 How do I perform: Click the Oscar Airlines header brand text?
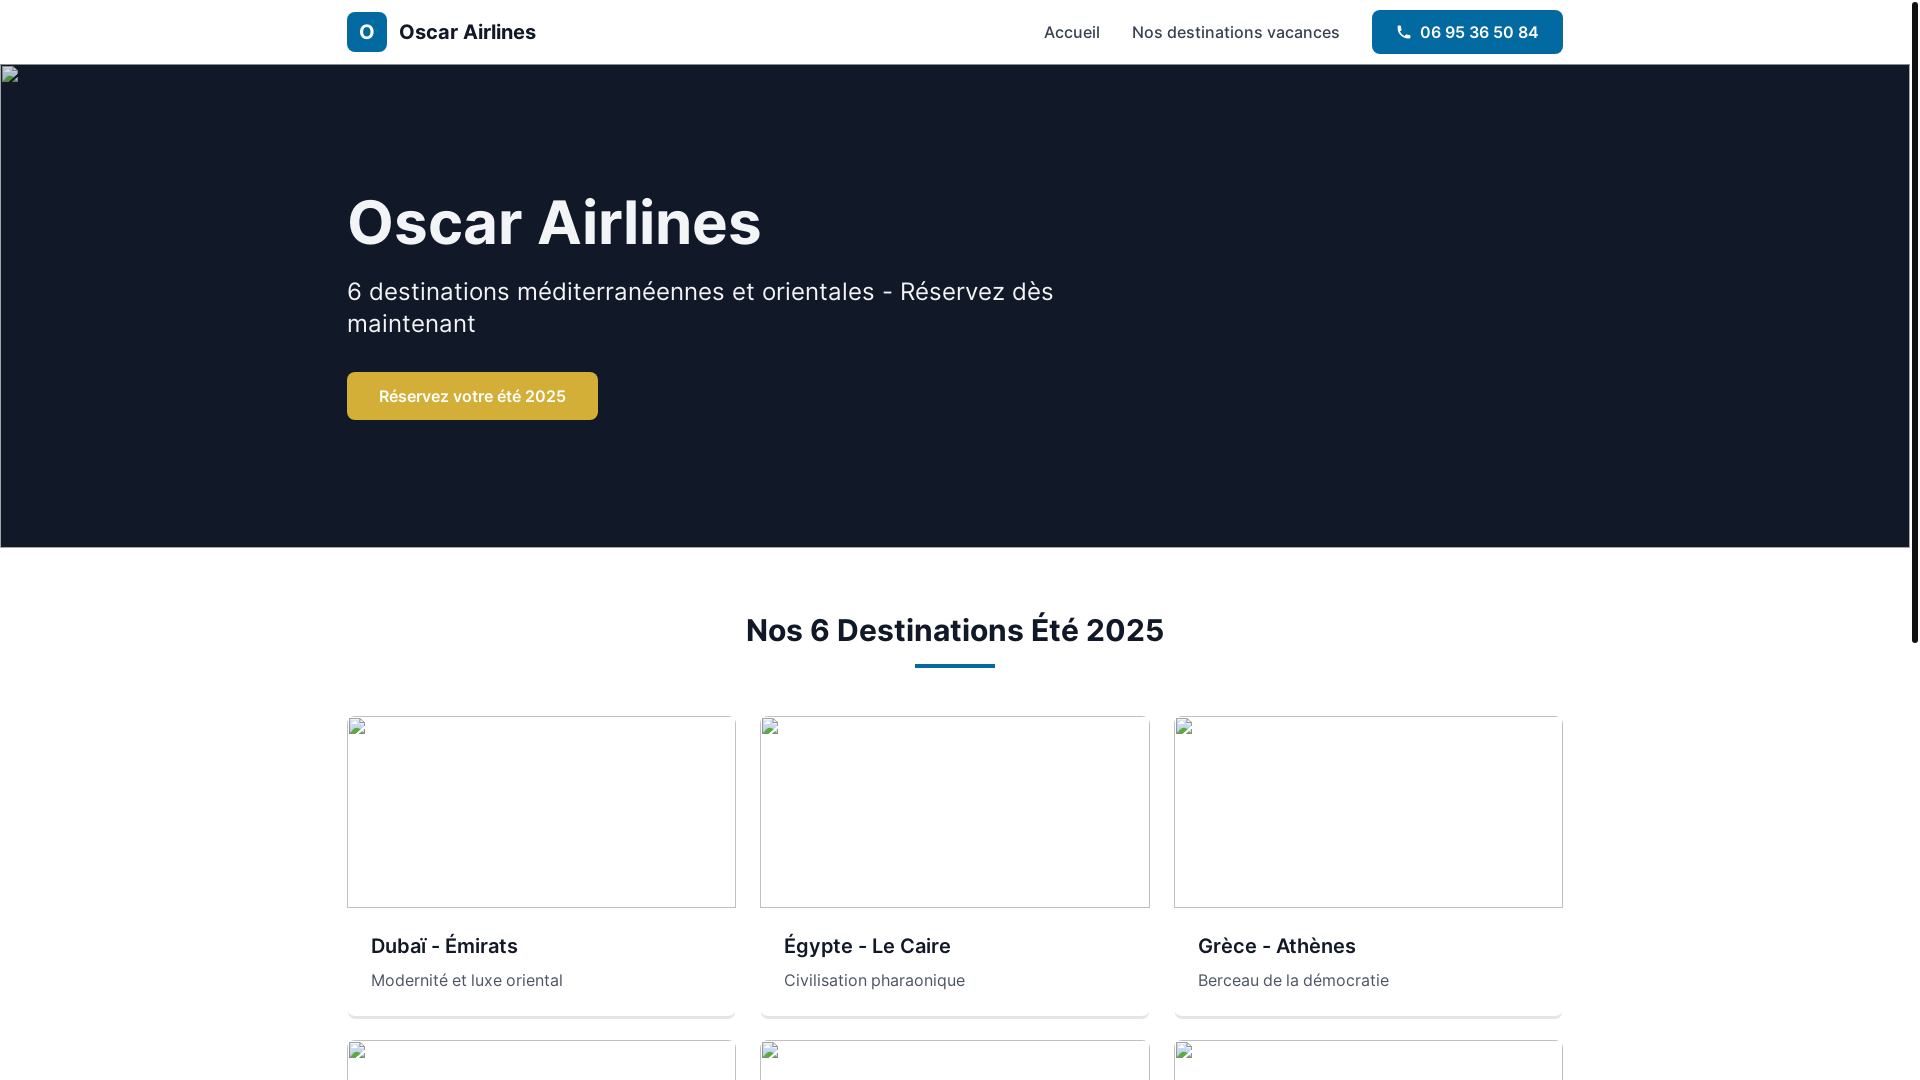pos(467,32)
